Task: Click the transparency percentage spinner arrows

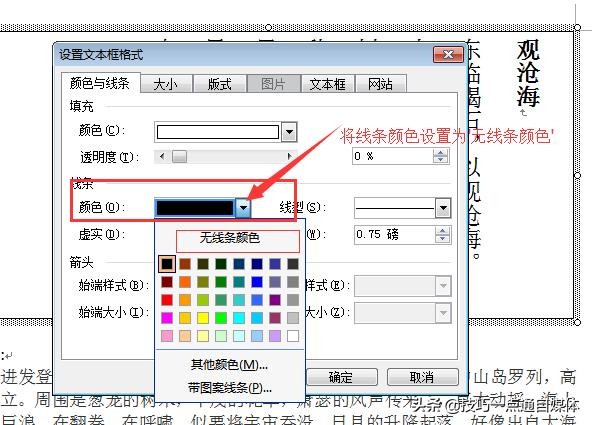Action: click(x=441, y=156)
